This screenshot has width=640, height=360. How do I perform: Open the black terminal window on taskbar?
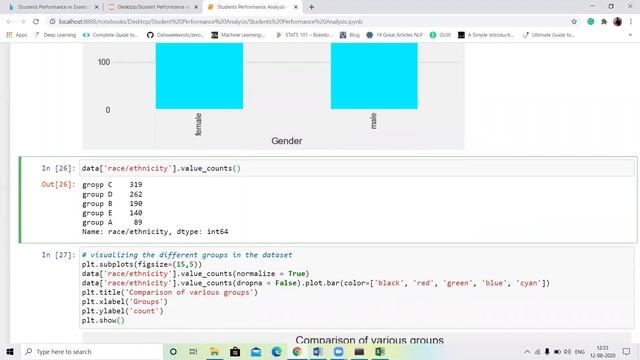tap(359, 351)
